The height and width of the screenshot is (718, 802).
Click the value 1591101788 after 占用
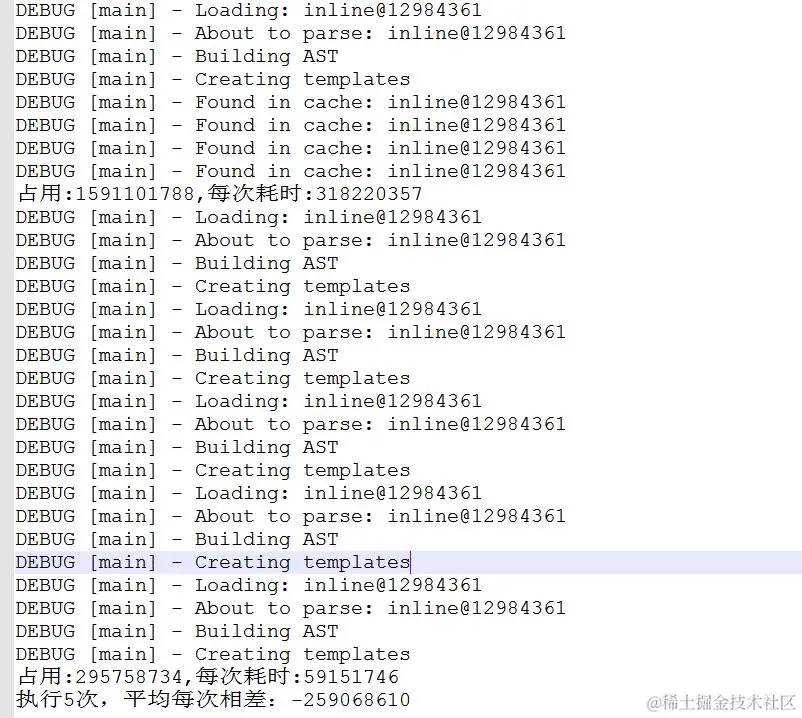135,194
